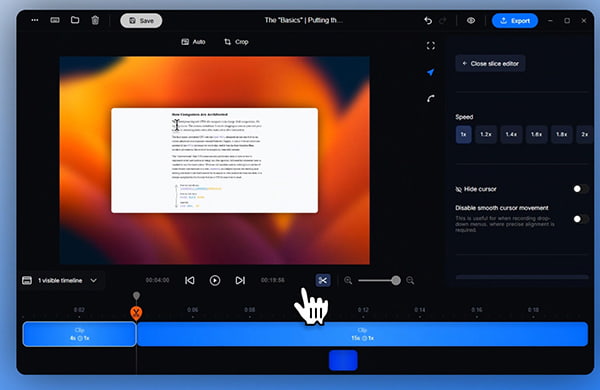The height and width of the screenshot is (390, 600).
Task: Click the video preview canvas
Action: [x=215, y=160]
